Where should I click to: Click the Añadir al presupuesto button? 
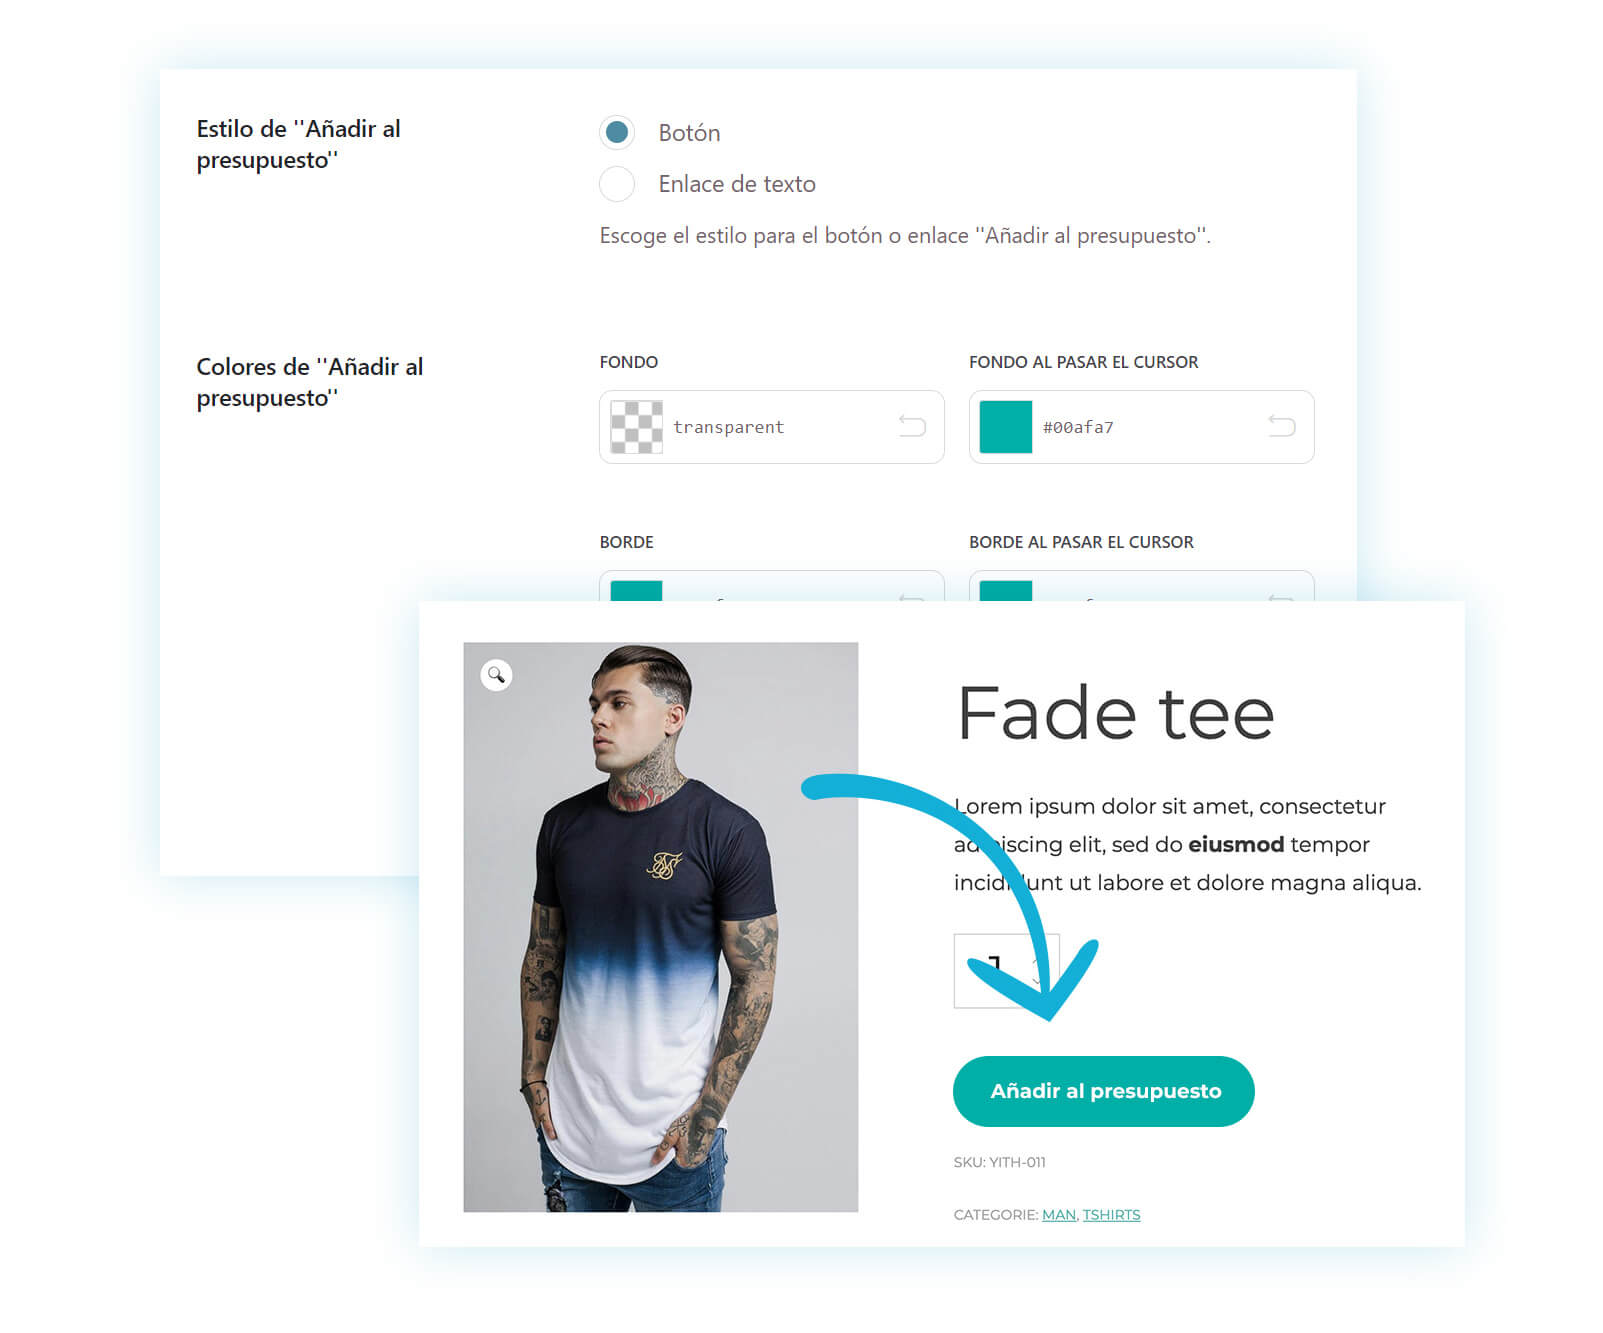tap(1104, 1091)
